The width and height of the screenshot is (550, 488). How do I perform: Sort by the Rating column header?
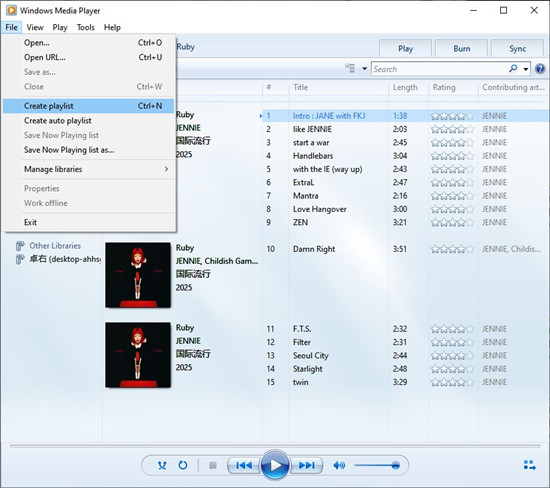pyautogui.click(x=453, y=87)
